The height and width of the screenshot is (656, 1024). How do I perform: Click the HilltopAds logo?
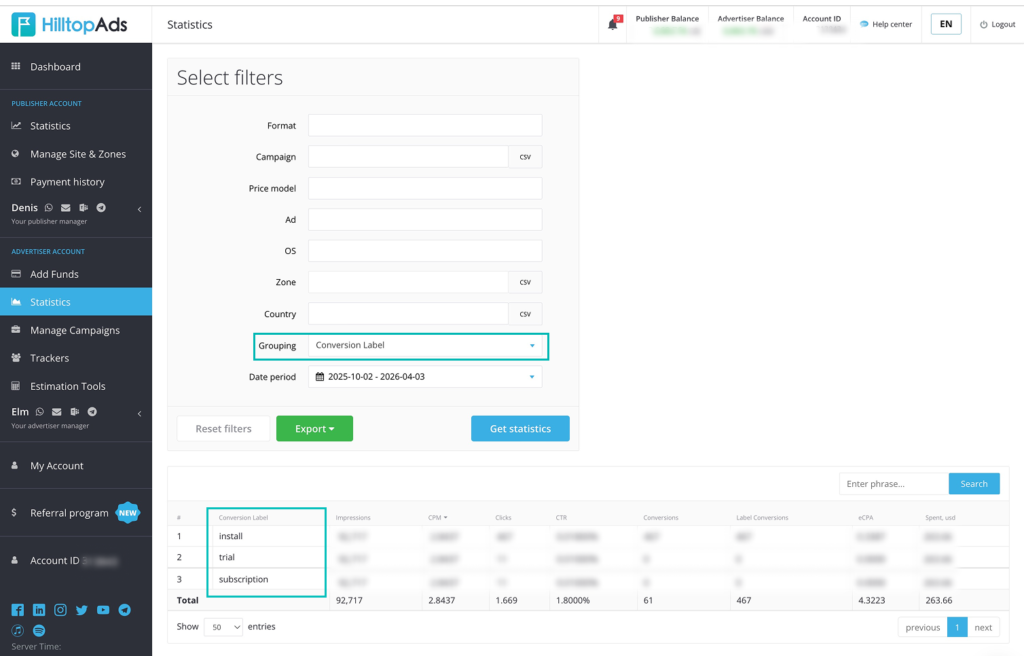point(70,25)
